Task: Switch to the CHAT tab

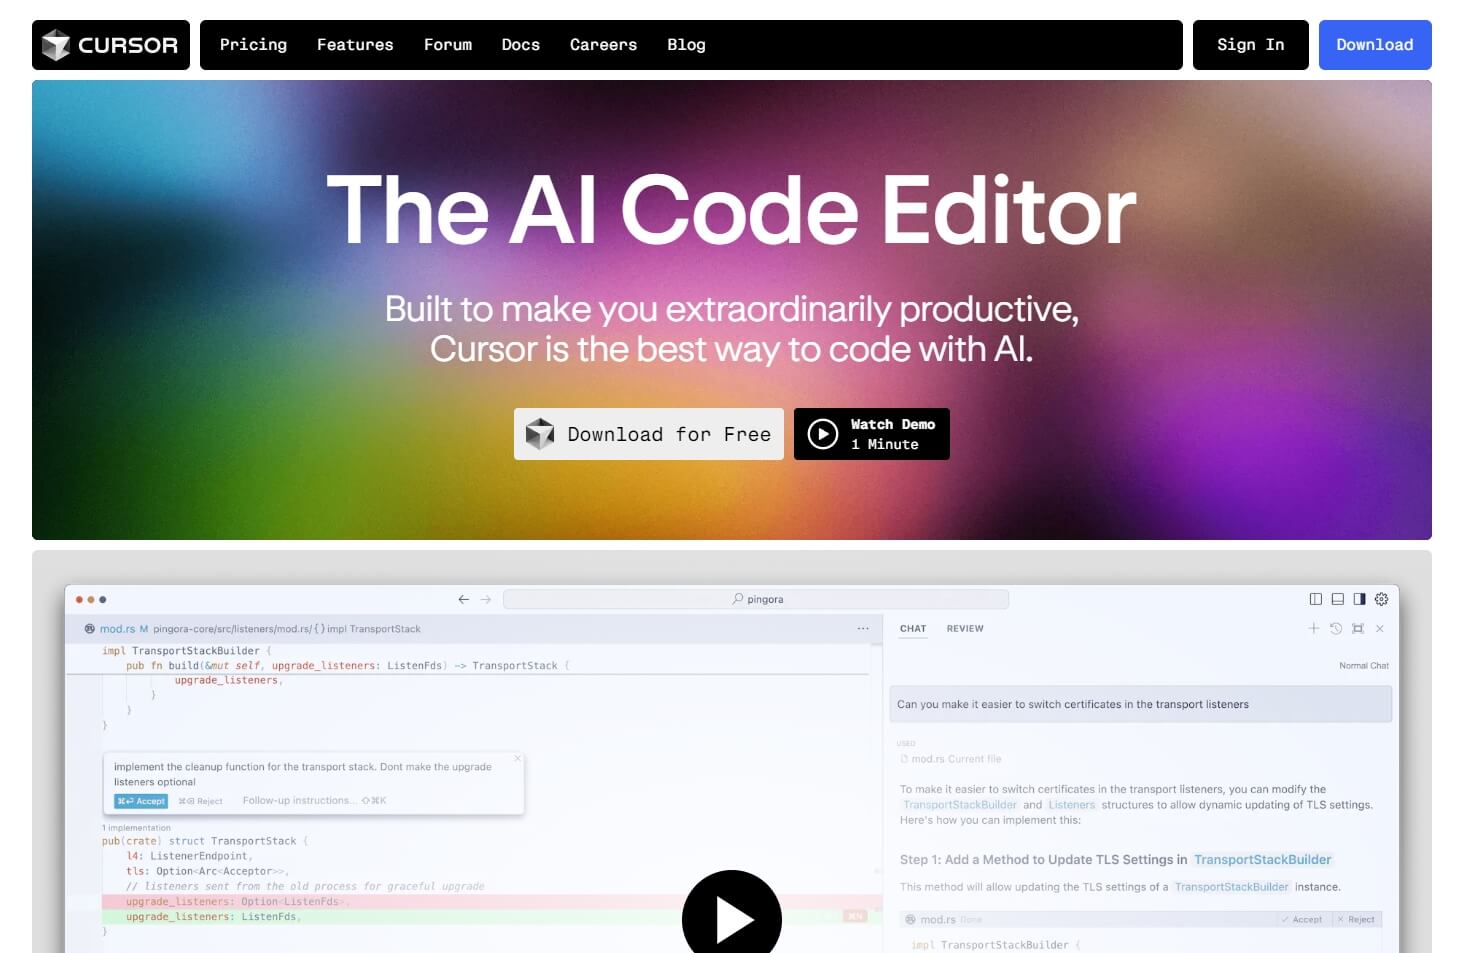Action: tap(913, 629)
